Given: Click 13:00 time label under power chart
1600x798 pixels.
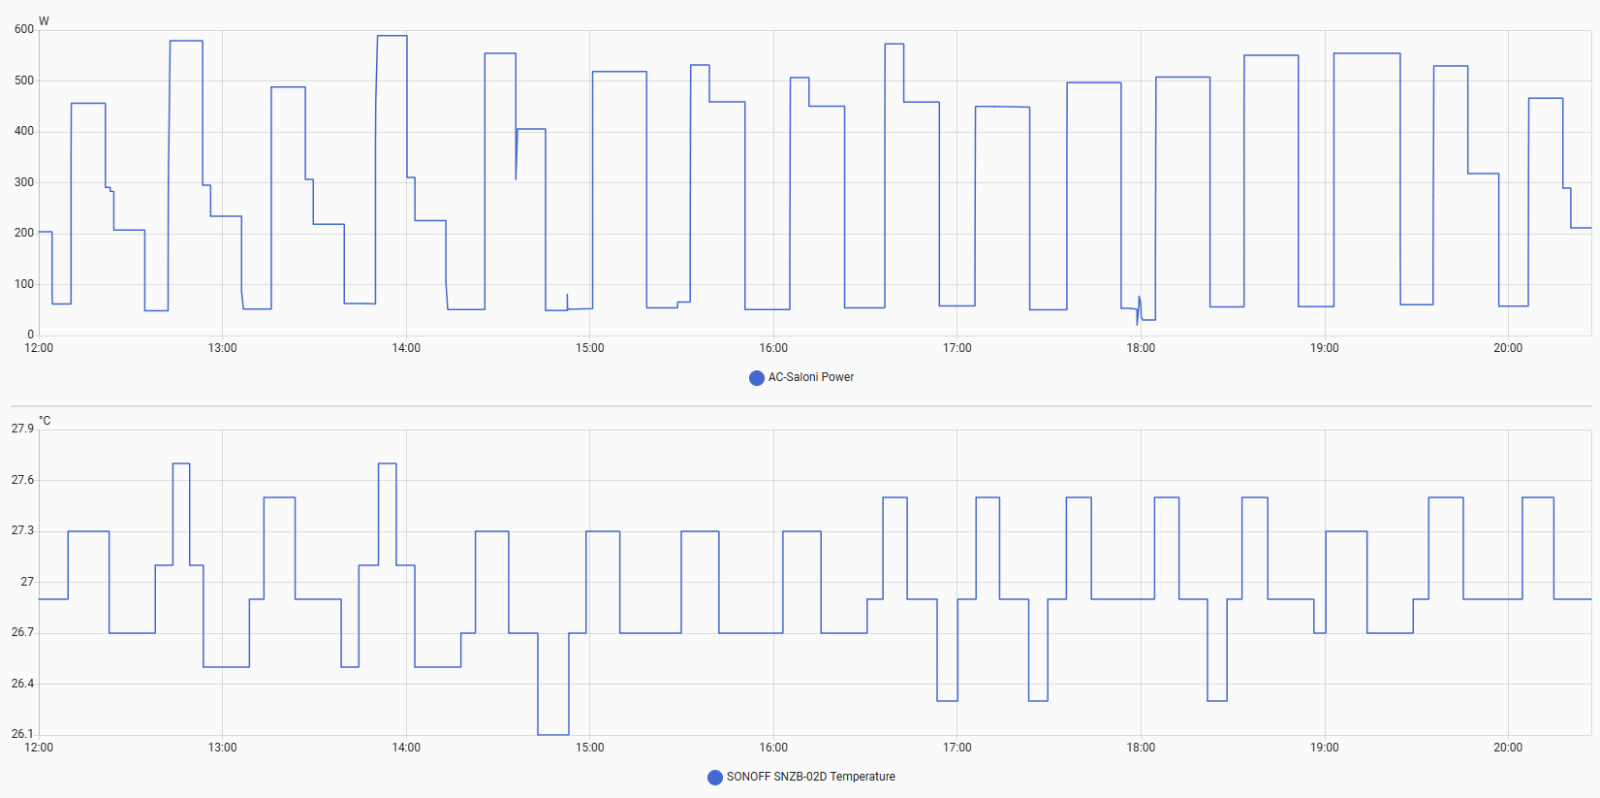Looking at the screenshot, I should 222,348.
